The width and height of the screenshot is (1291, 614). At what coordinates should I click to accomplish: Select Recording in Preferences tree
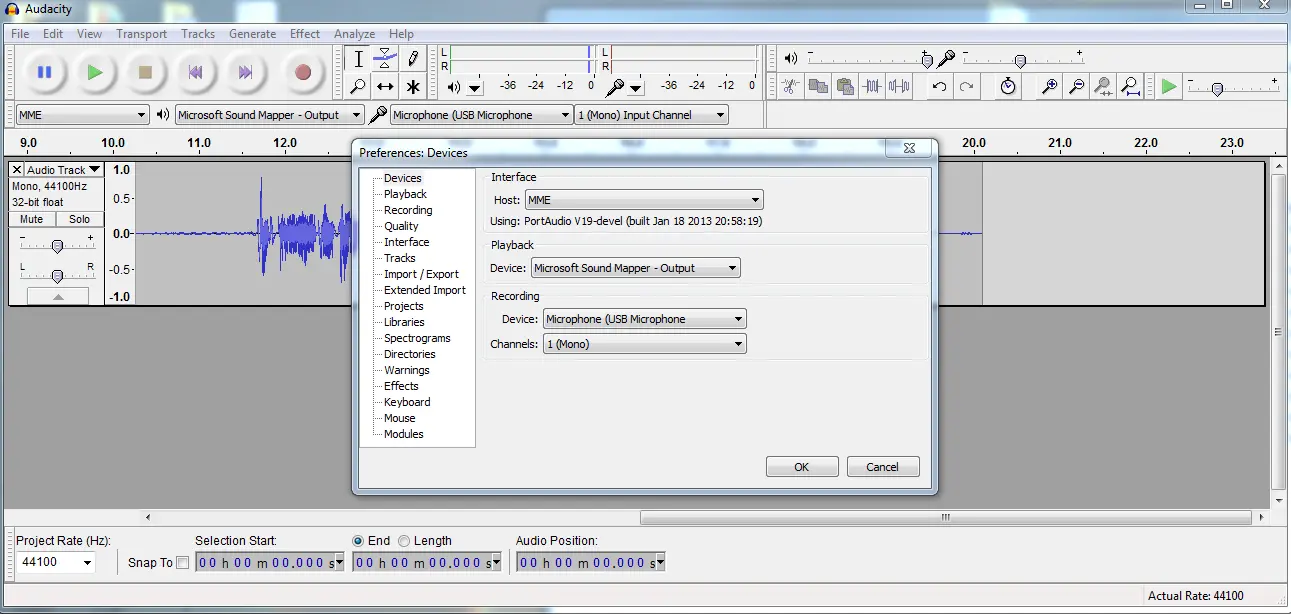[408, 210]
